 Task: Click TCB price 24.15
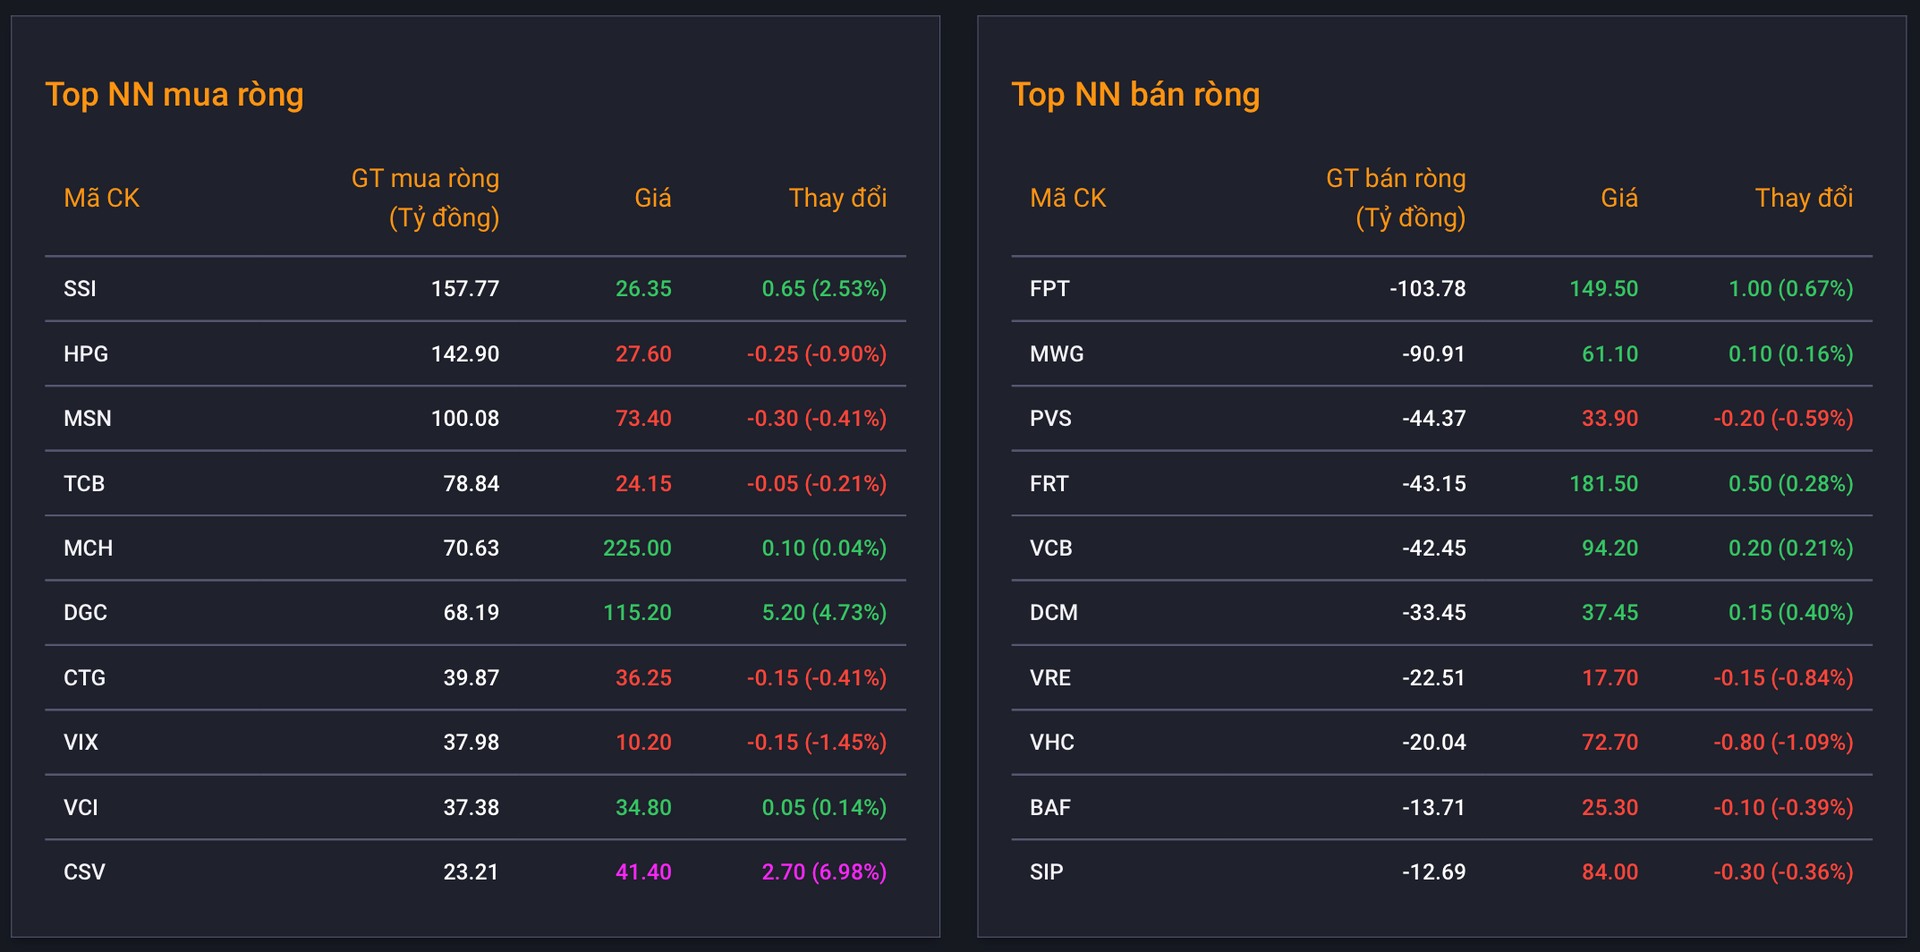pos(643,483)
